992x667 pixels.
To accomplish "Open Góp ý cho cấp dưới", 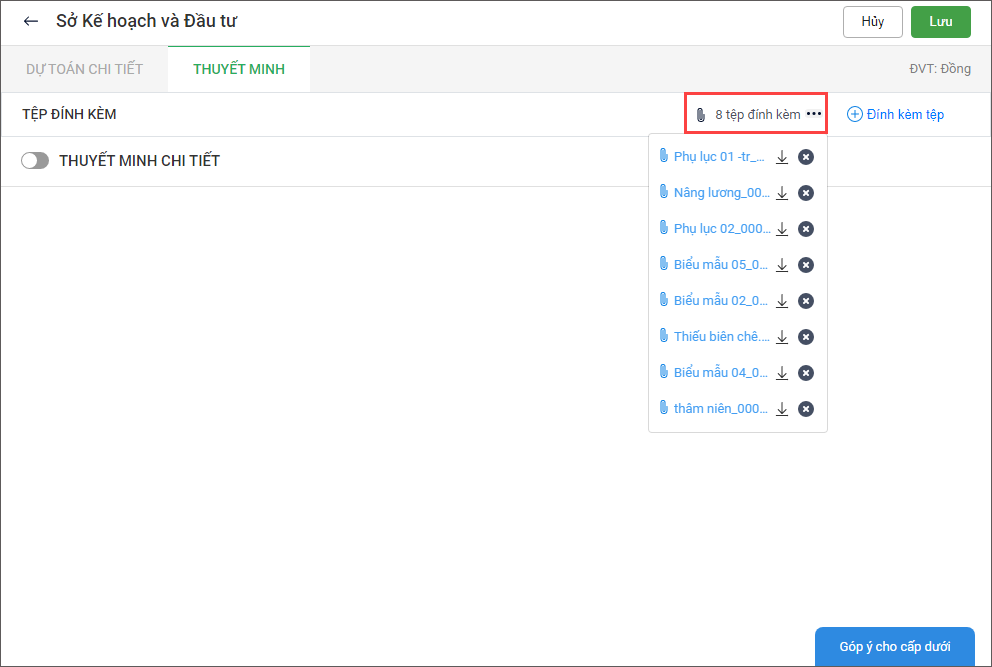I will tap(894, 647).
